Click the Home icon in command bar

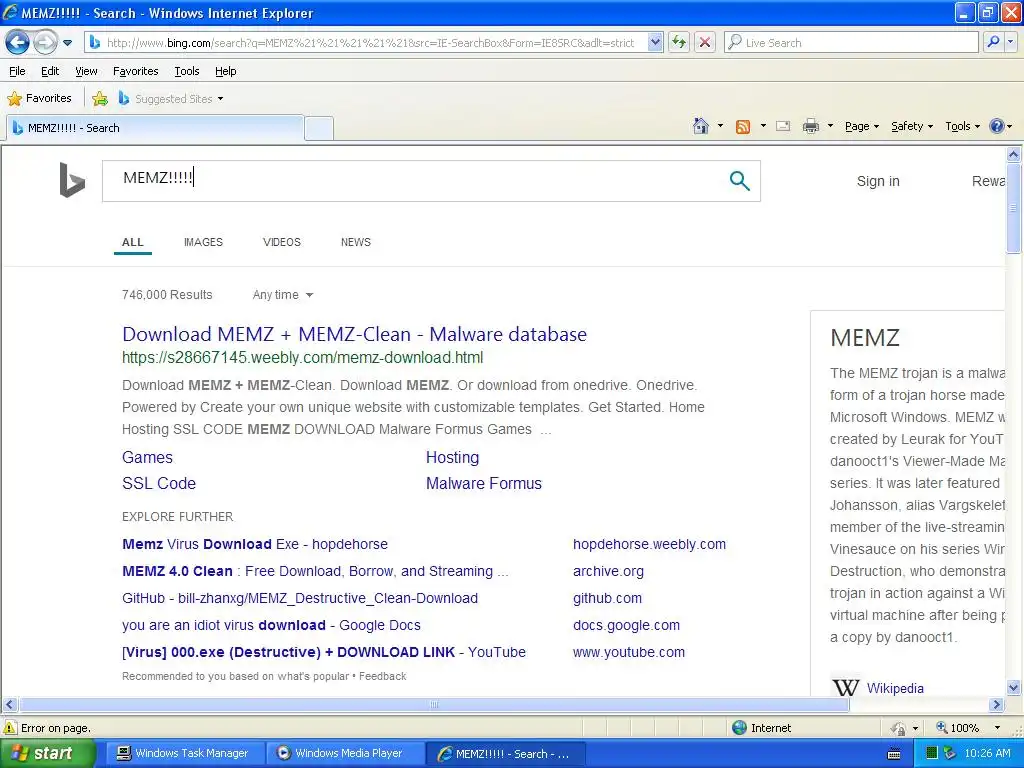701,126
